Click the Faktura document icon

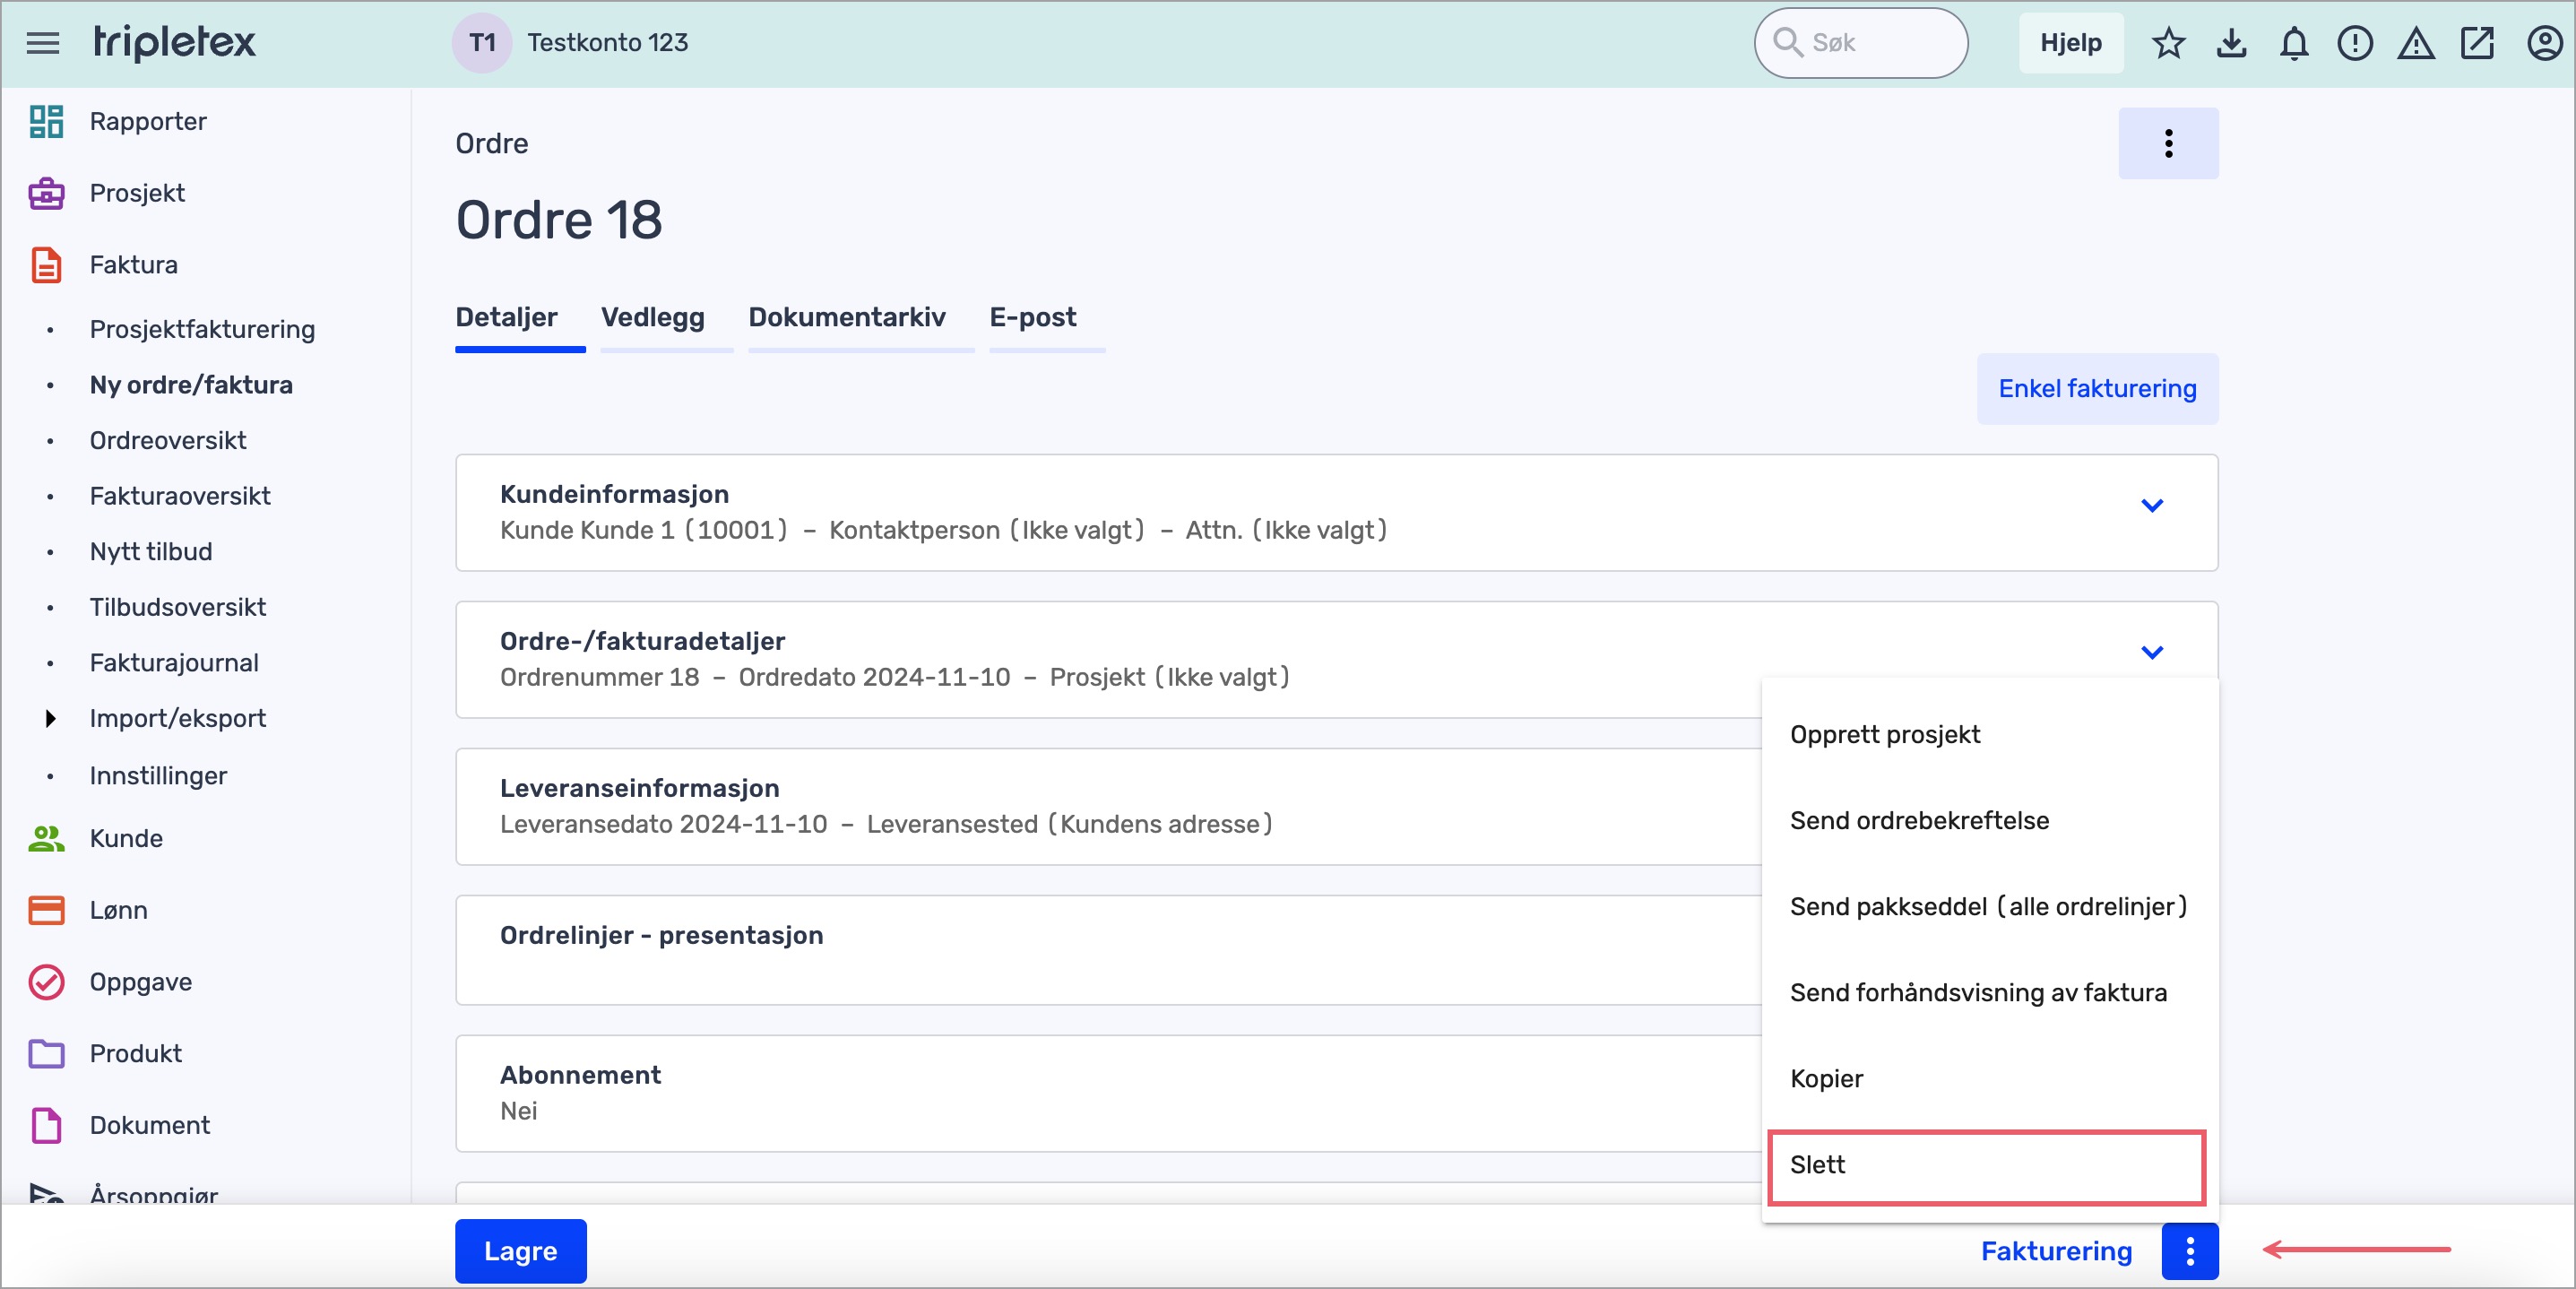(46, 265)
